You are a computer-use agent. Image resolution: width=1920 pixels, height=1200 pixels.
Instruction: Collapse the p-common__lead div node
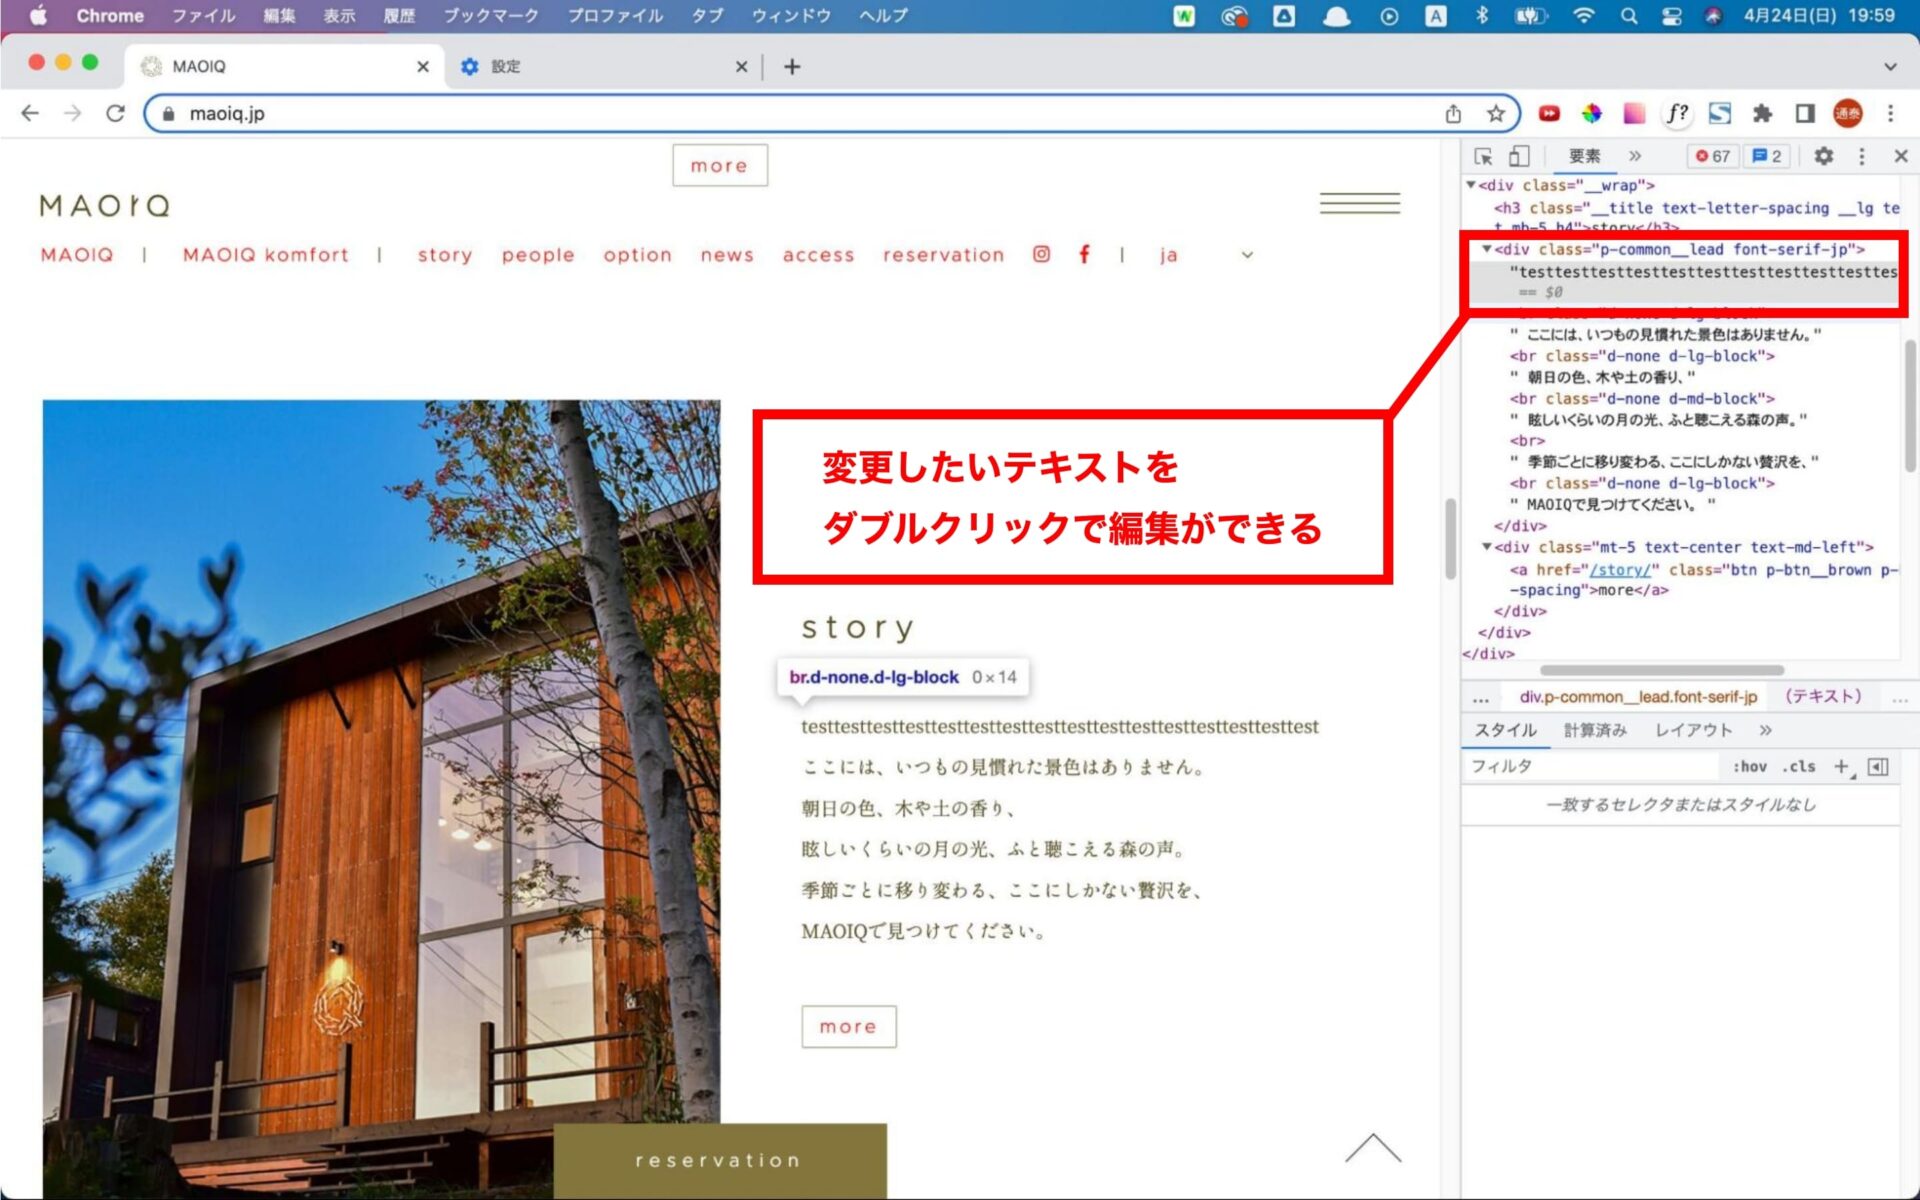click(x=1487, y=249)
